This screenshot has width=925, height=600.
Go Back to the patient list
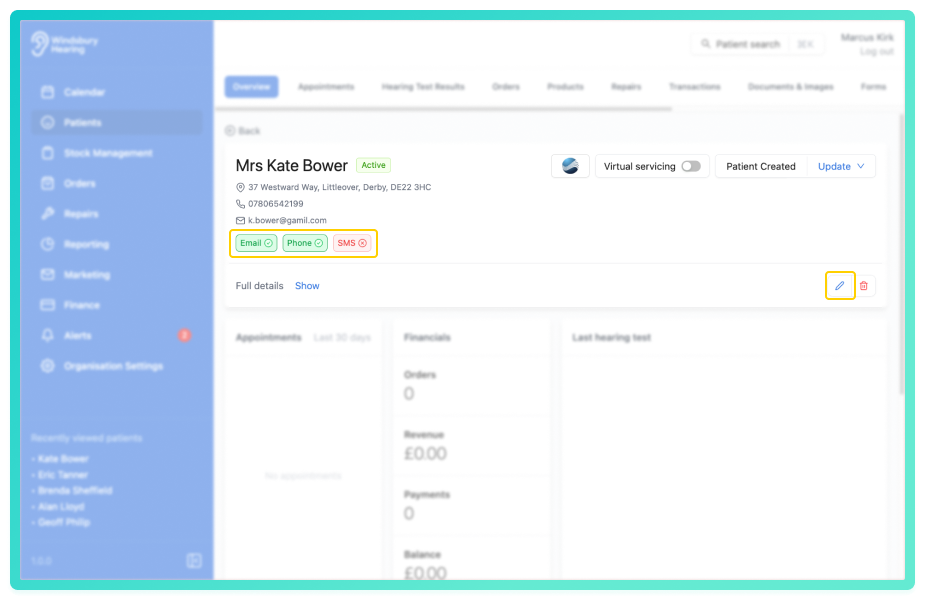tap(242, 131)
